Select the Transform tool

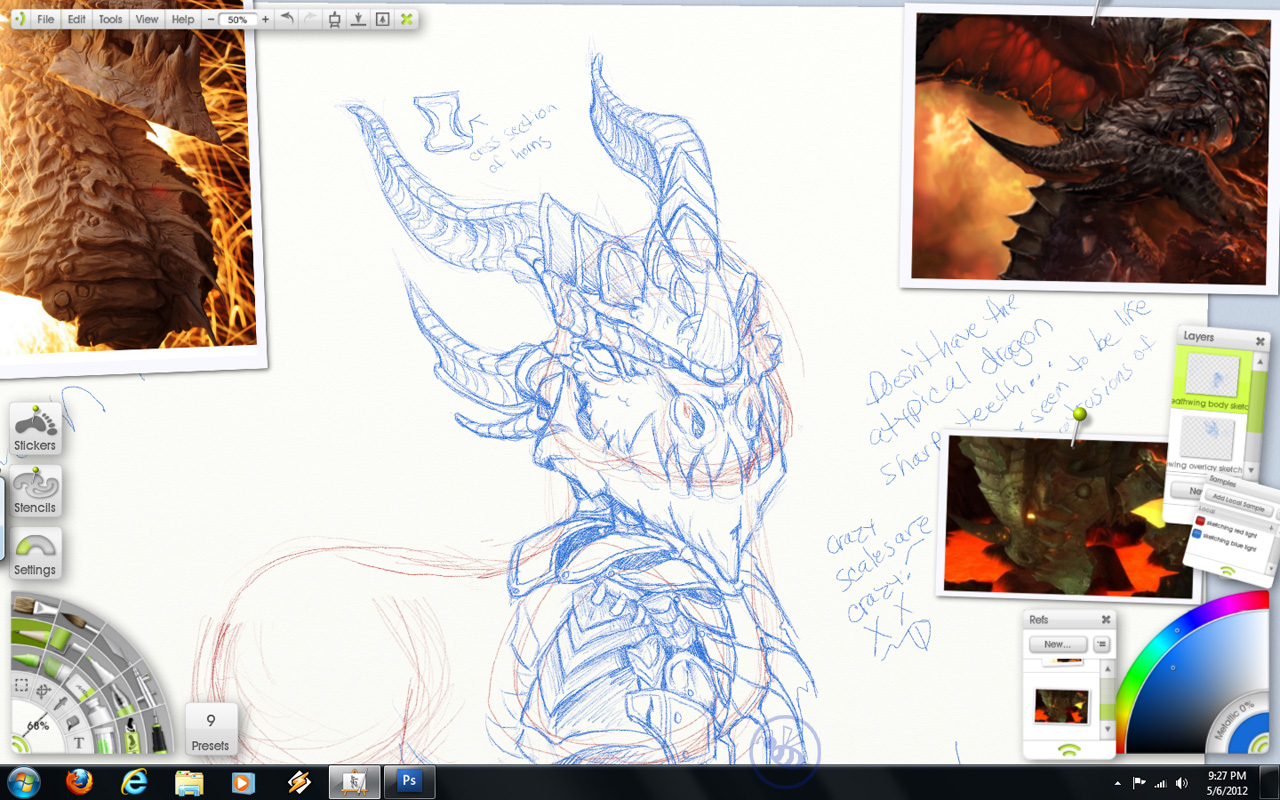(43, 690)
